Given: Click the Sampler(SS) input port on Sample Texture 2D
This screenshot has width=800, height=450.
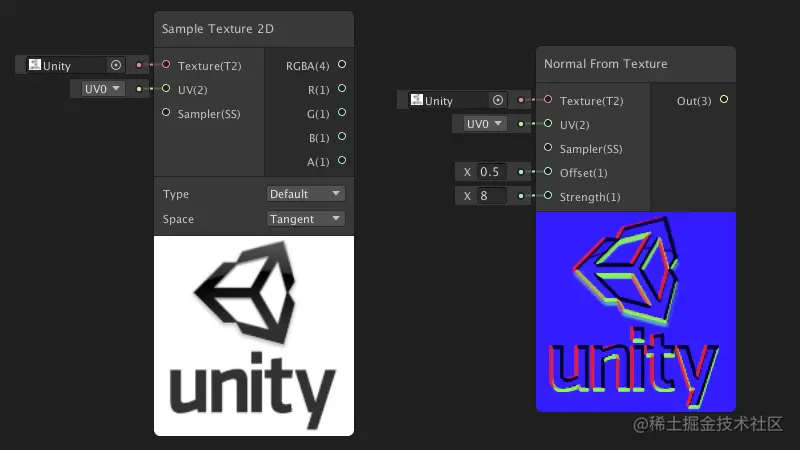Looking at the screenshot, I should [166, 112].
